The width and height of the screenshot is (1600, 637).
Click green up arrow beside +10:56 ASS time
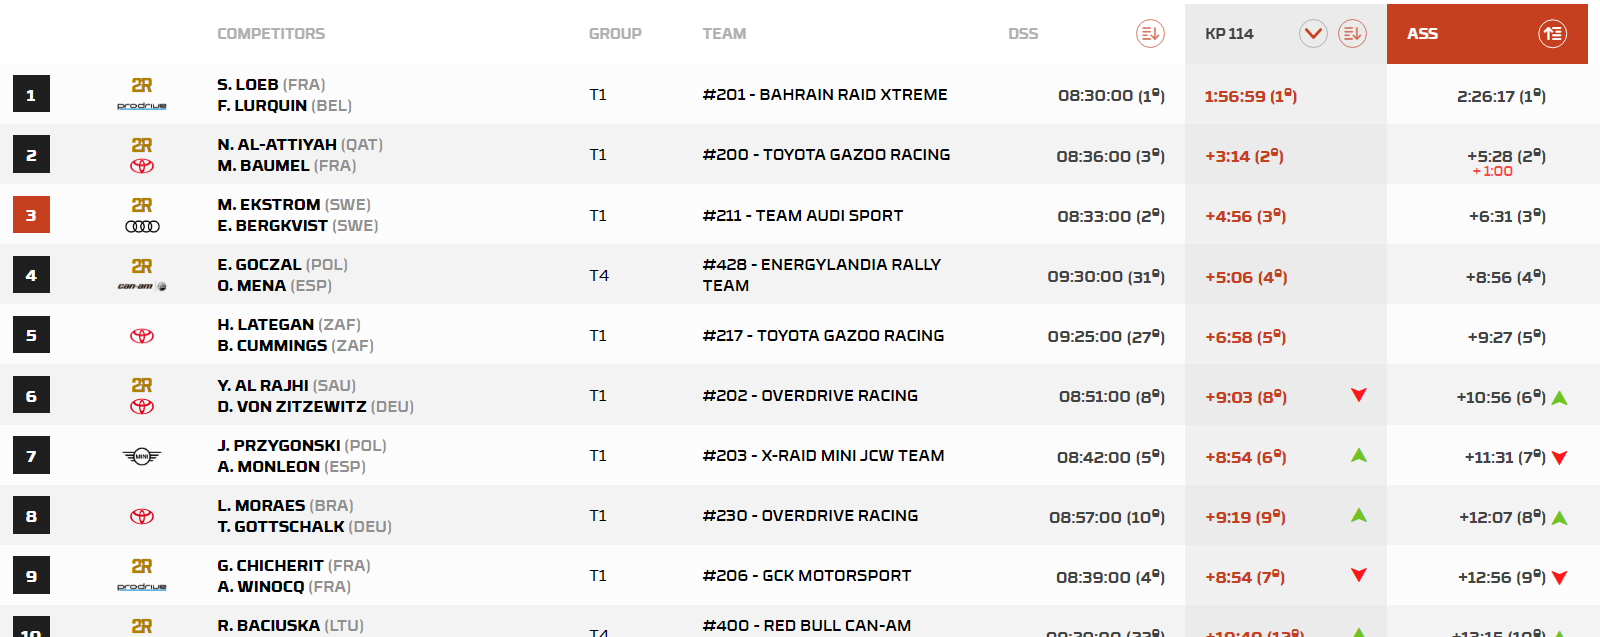[1560, 398]
